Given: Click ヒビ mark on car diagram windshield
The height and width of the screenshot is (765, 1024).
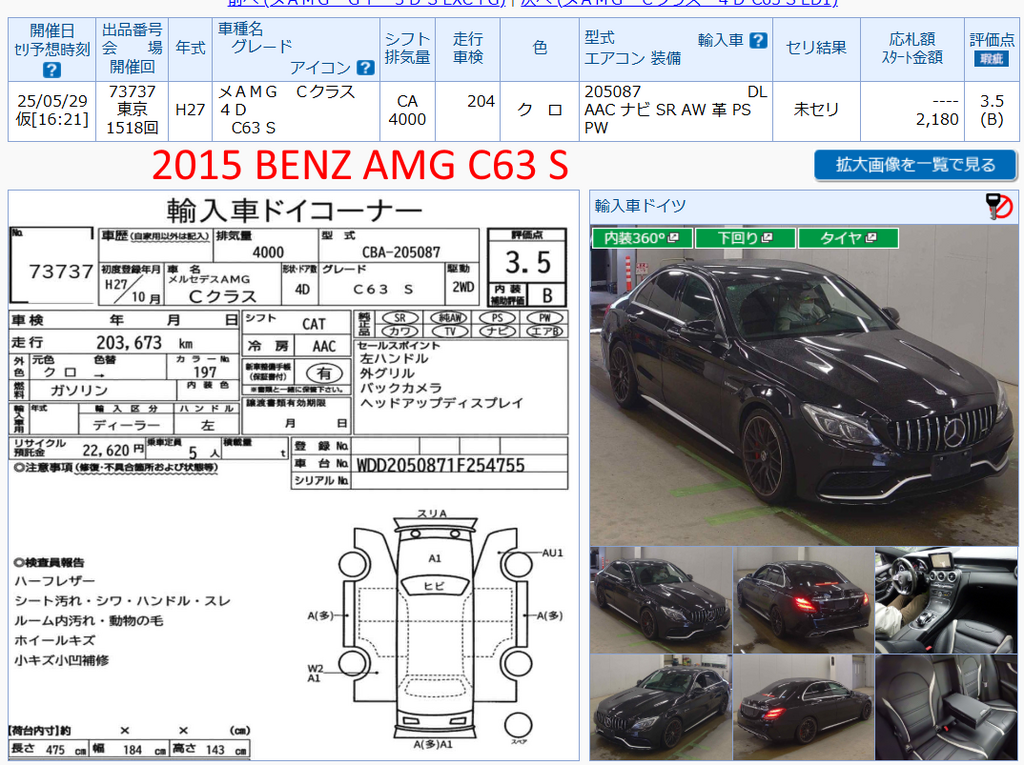Looking at the screenshot, I should 434,586.
